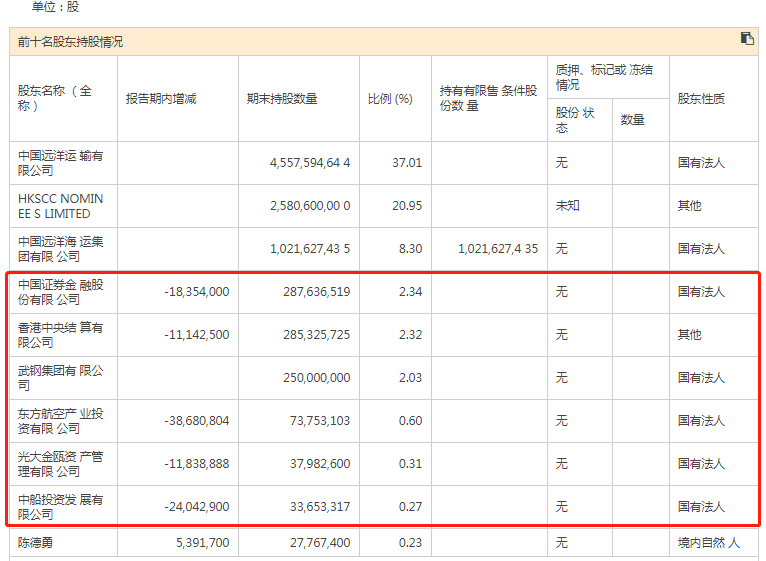The width and height of the screenshot is (766, 561).
Task: Select shareholder 中国证券金融股份有限公司
Action: (x=61, y=292)
